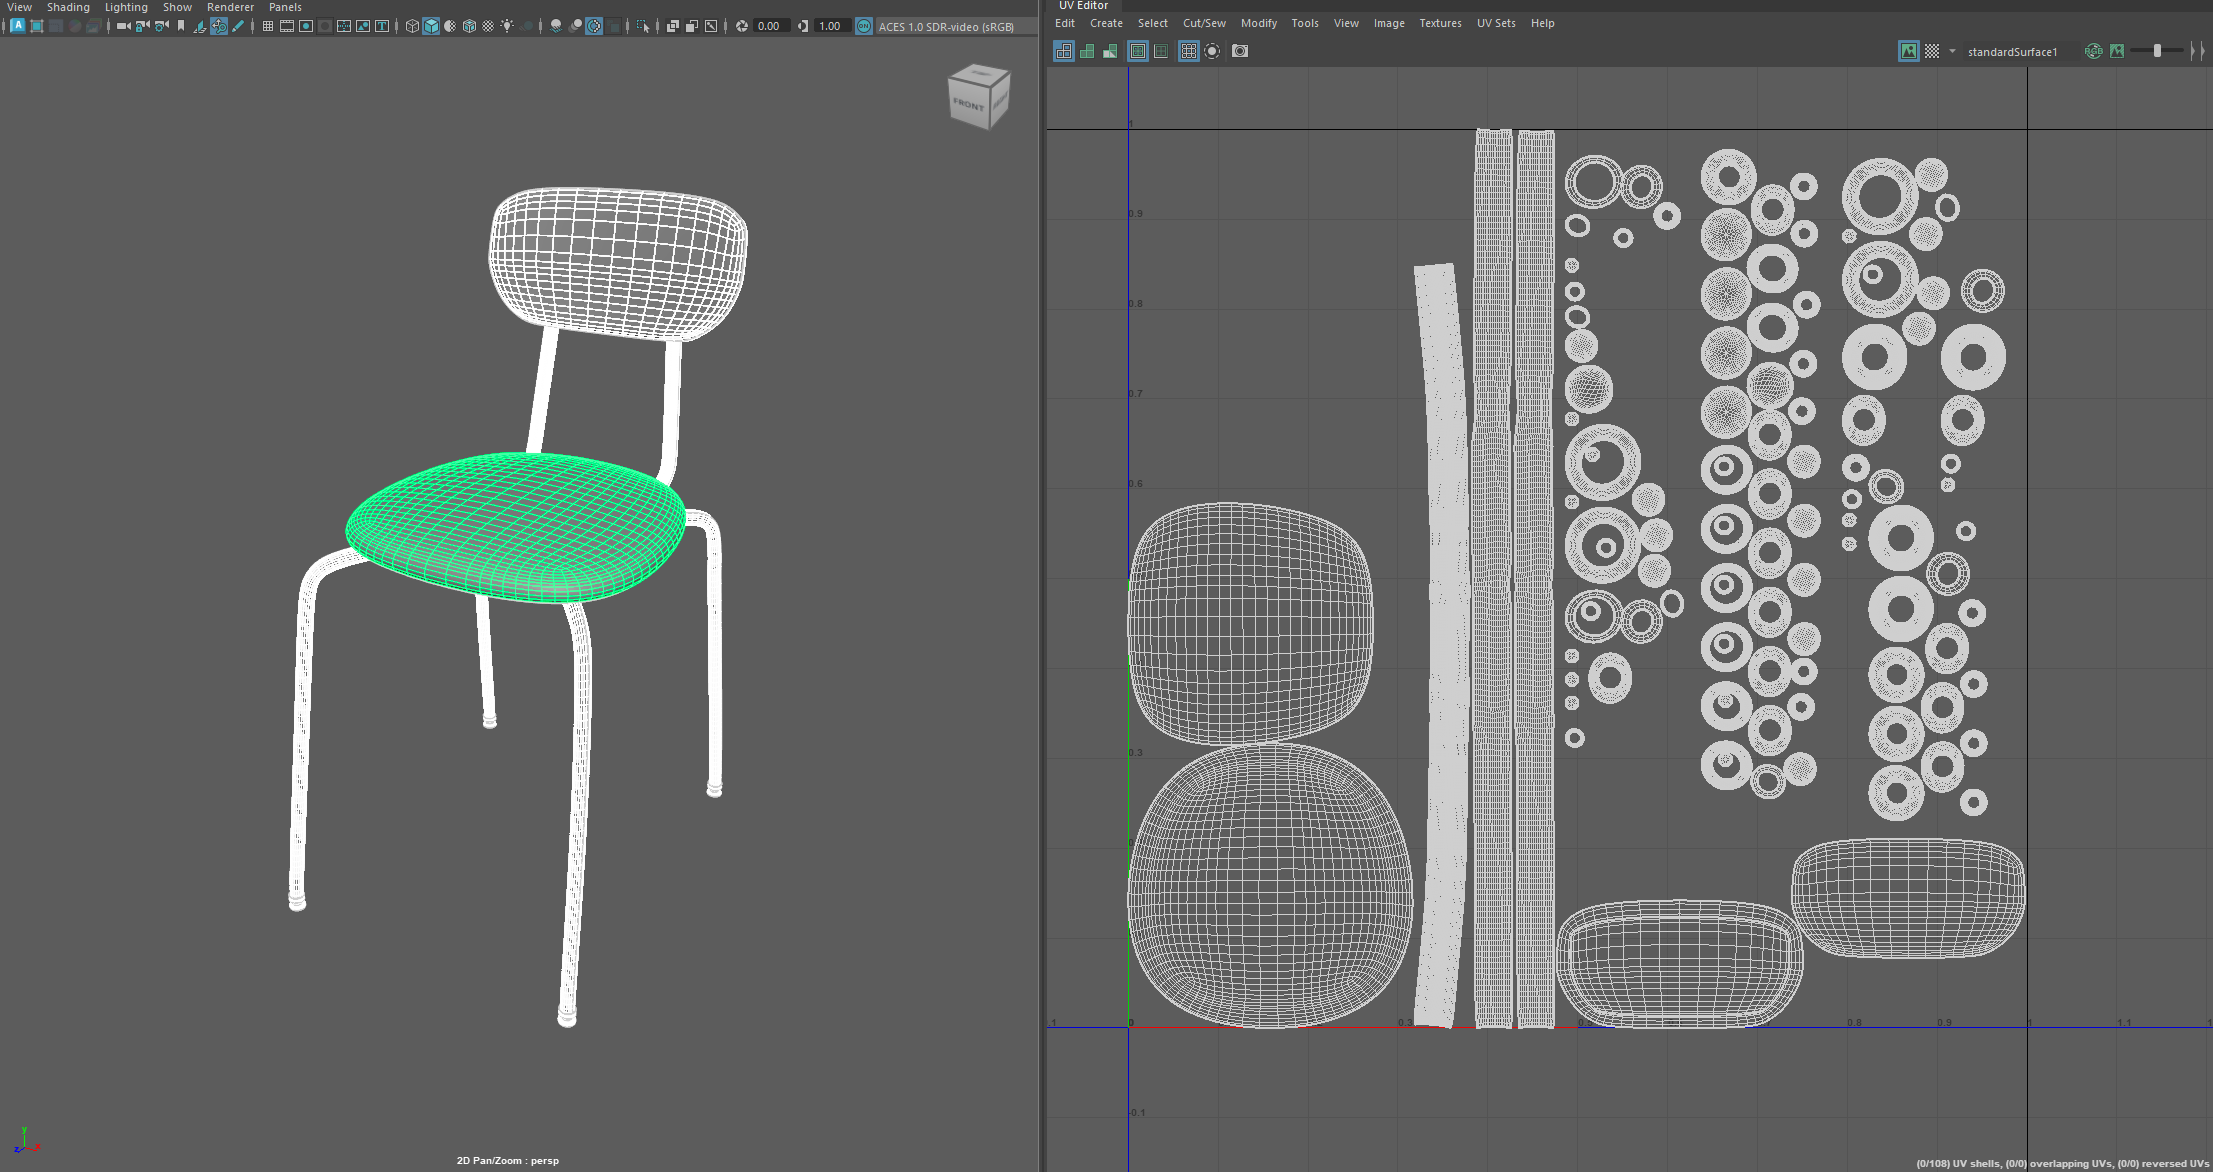This screenshot has height=1172, width=2213.
Task: Enable Wireframe on shaded icon
Action: click(469, 26)
